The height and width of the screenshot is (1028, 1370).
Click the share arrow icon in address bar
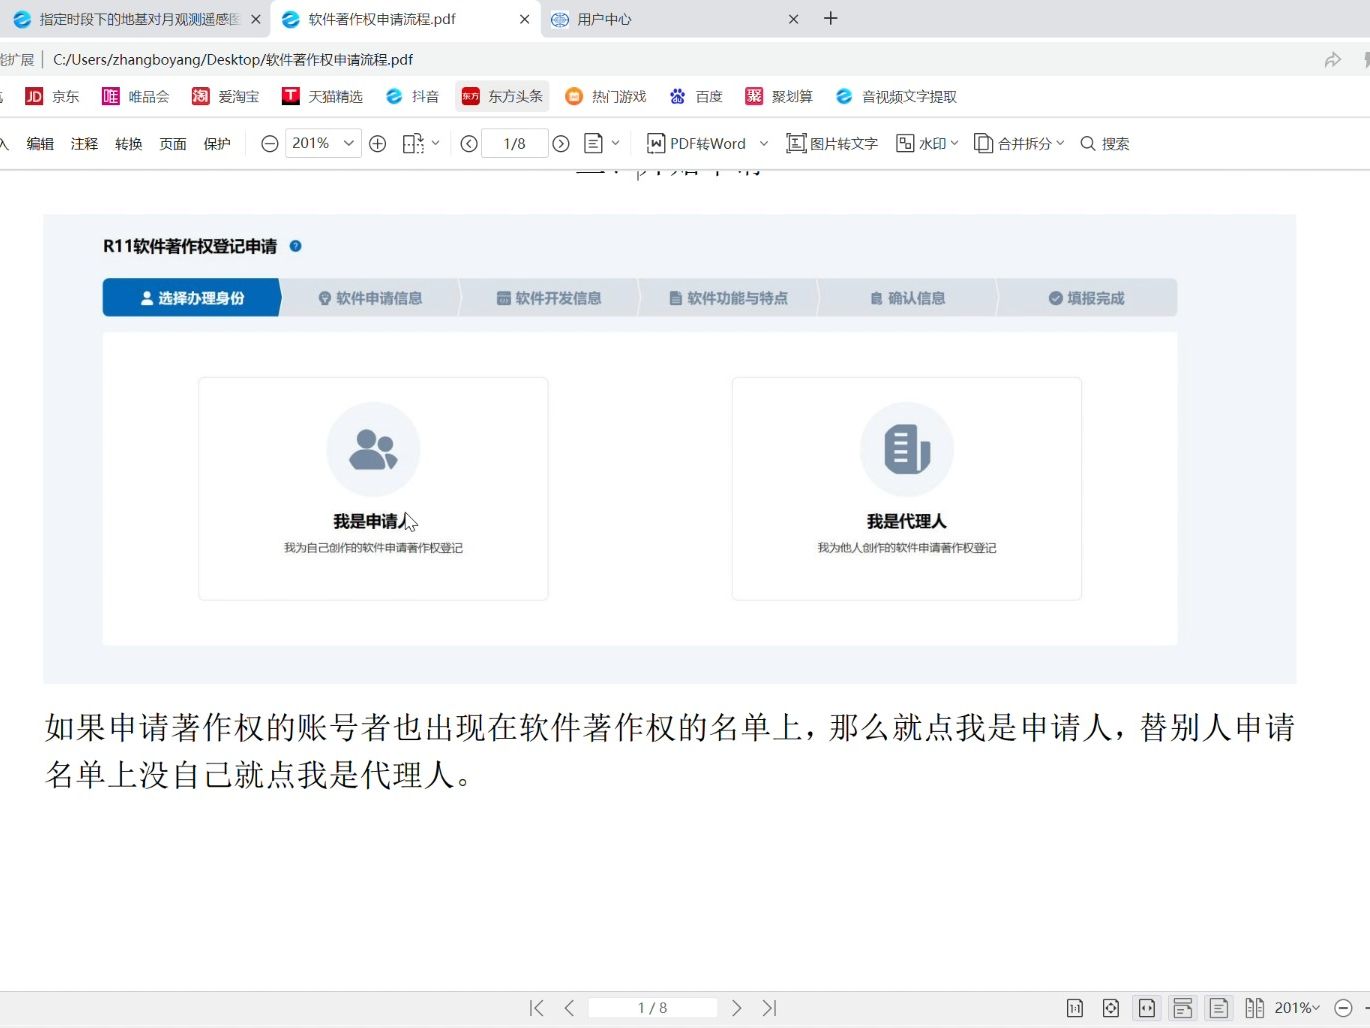(1333, 60)
